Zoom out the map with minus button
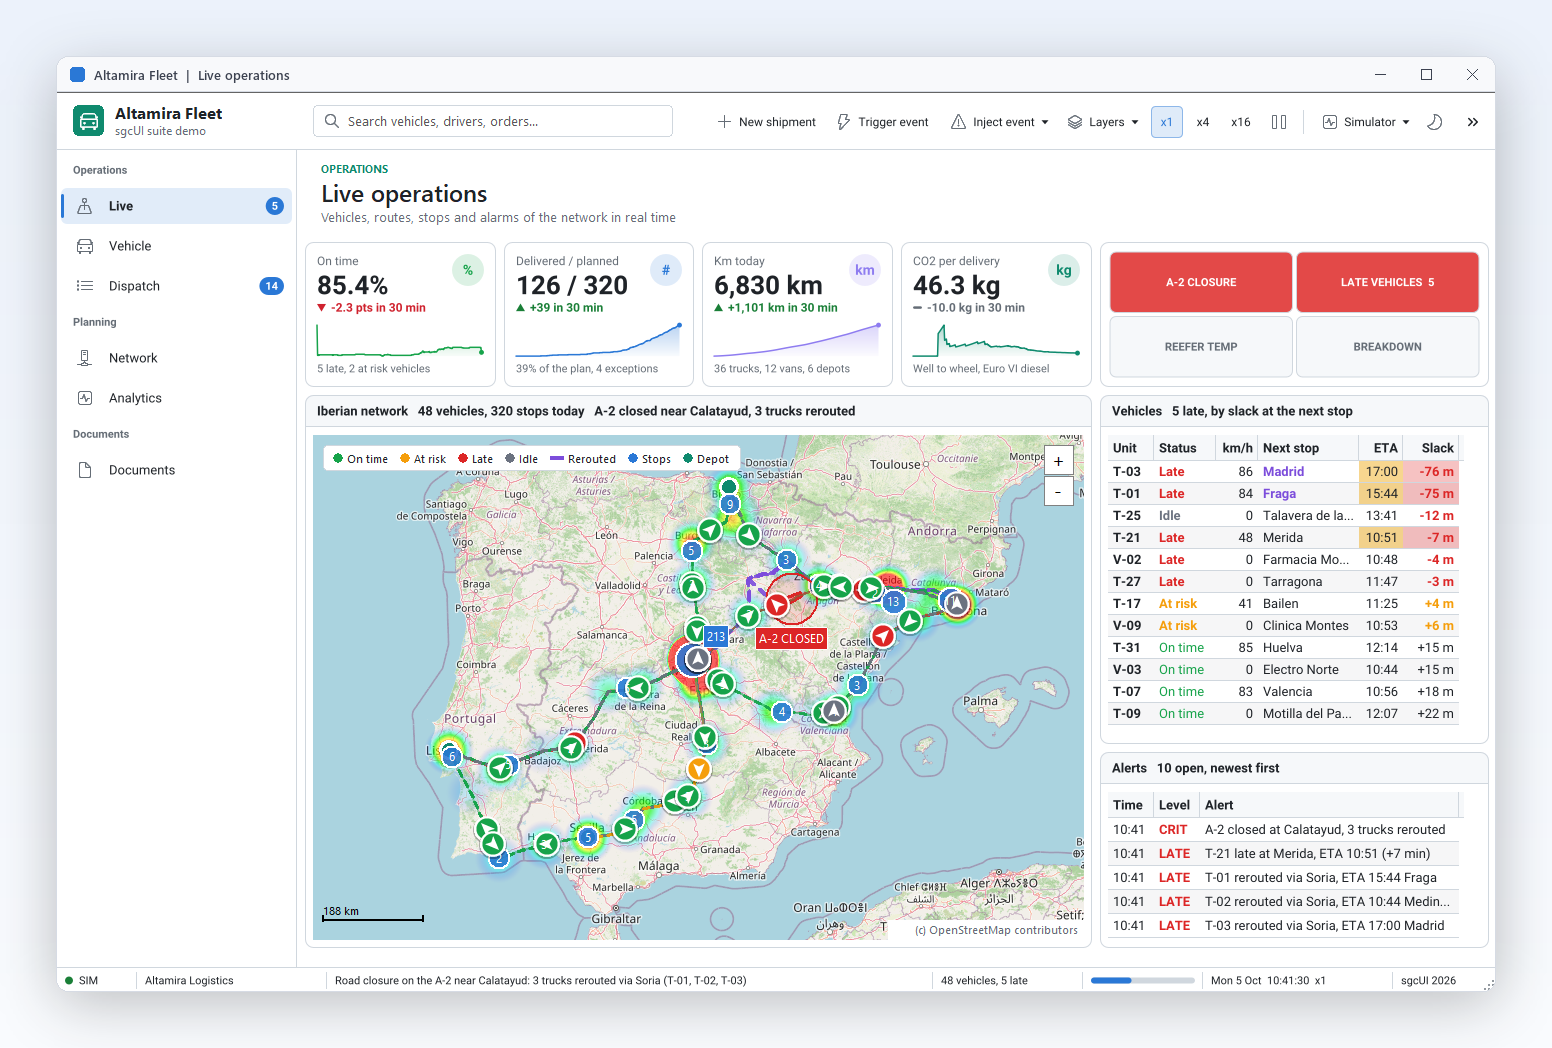The height and width of the screenshot is (1048, 1552). click(x=1058, y=491)
